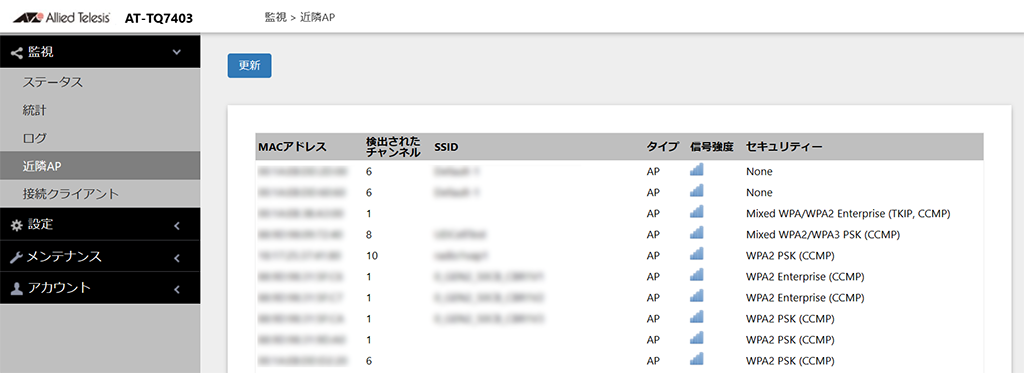Screen dimensions: 1024x373
Task: Click signal icon for Mixed WPA2/WPA3 PSK row
Action: (x=696, y=234)
